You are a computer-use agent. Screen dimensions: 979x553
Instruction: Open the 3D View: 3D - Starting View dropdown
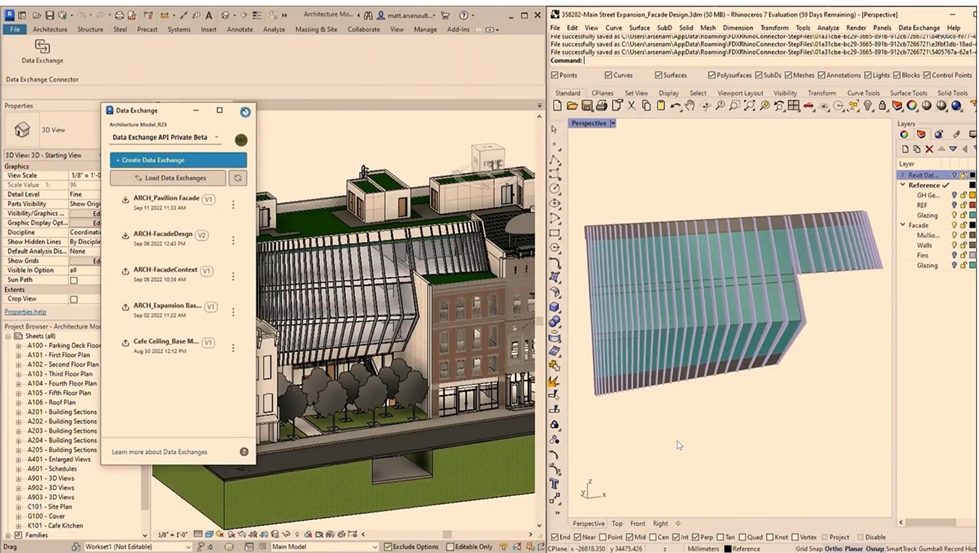click(52, 155)
